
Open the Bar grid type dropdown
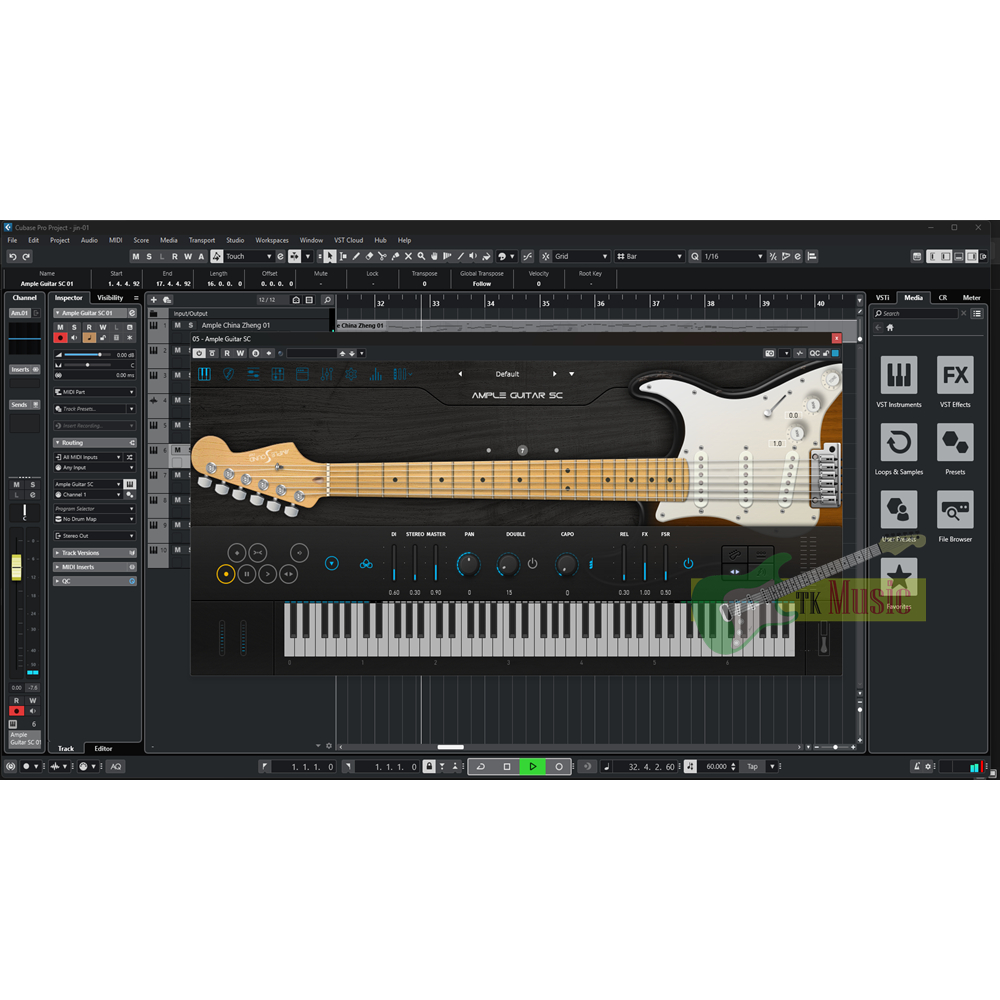point(649,256)
